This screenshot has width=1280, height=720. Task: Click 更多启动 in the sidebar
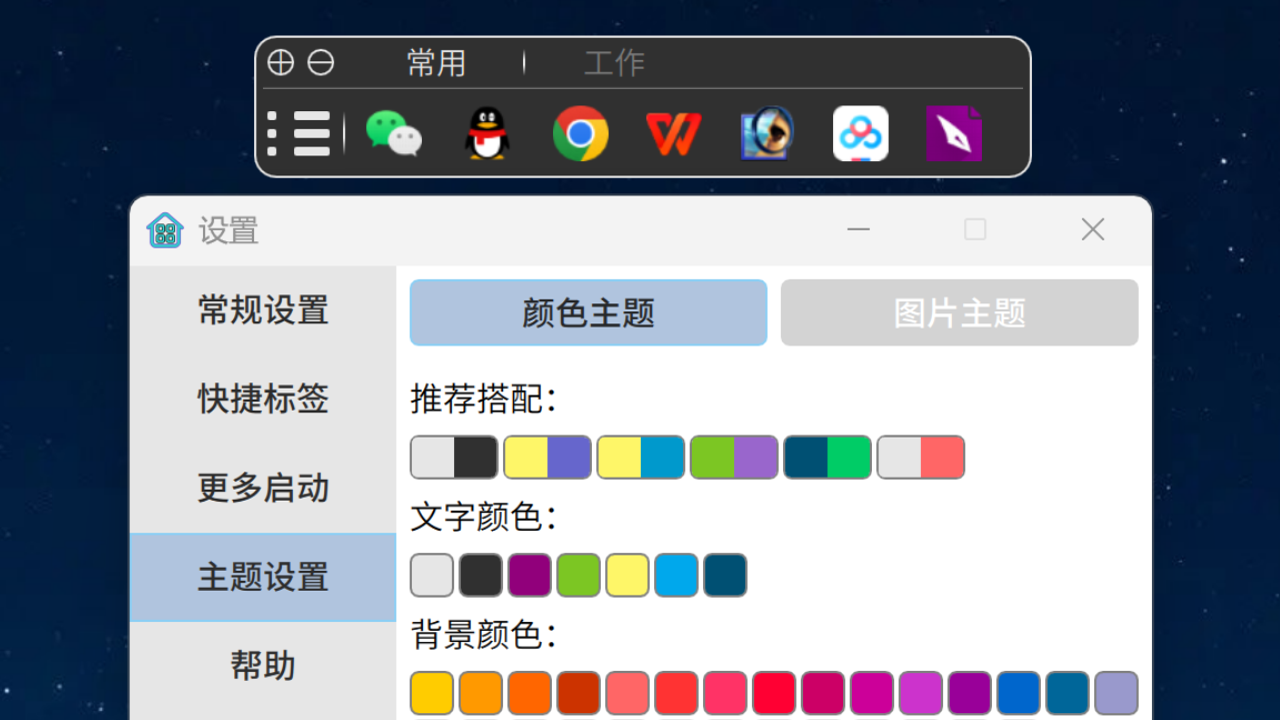pos(262,489)
